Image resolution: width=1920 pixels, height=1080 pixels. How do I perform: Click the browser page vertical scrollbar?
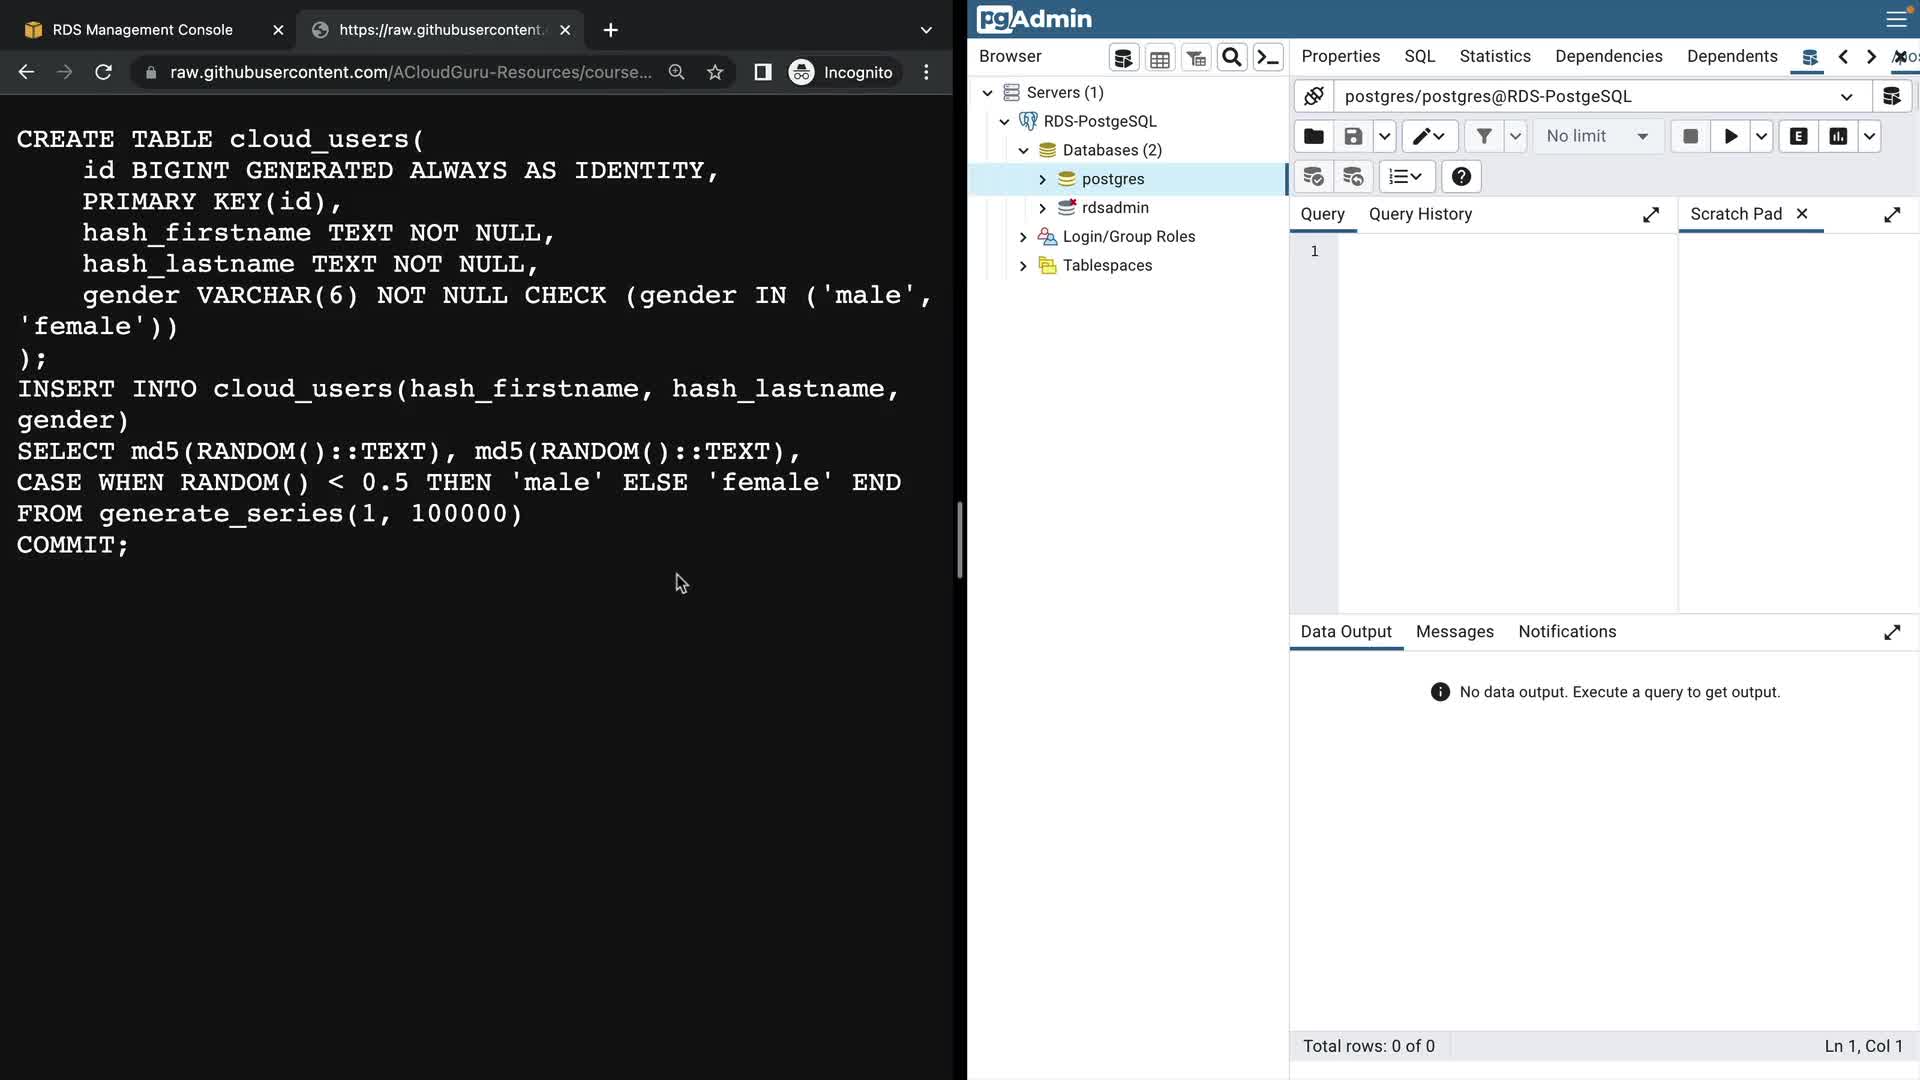pos(960,540)
